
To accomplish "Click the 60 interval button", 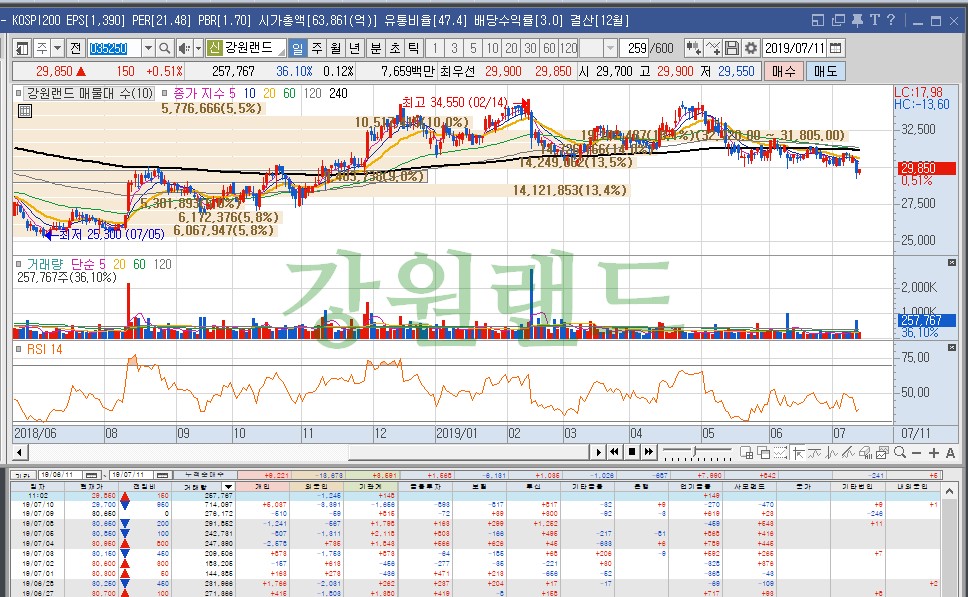I will coord(549,48).
